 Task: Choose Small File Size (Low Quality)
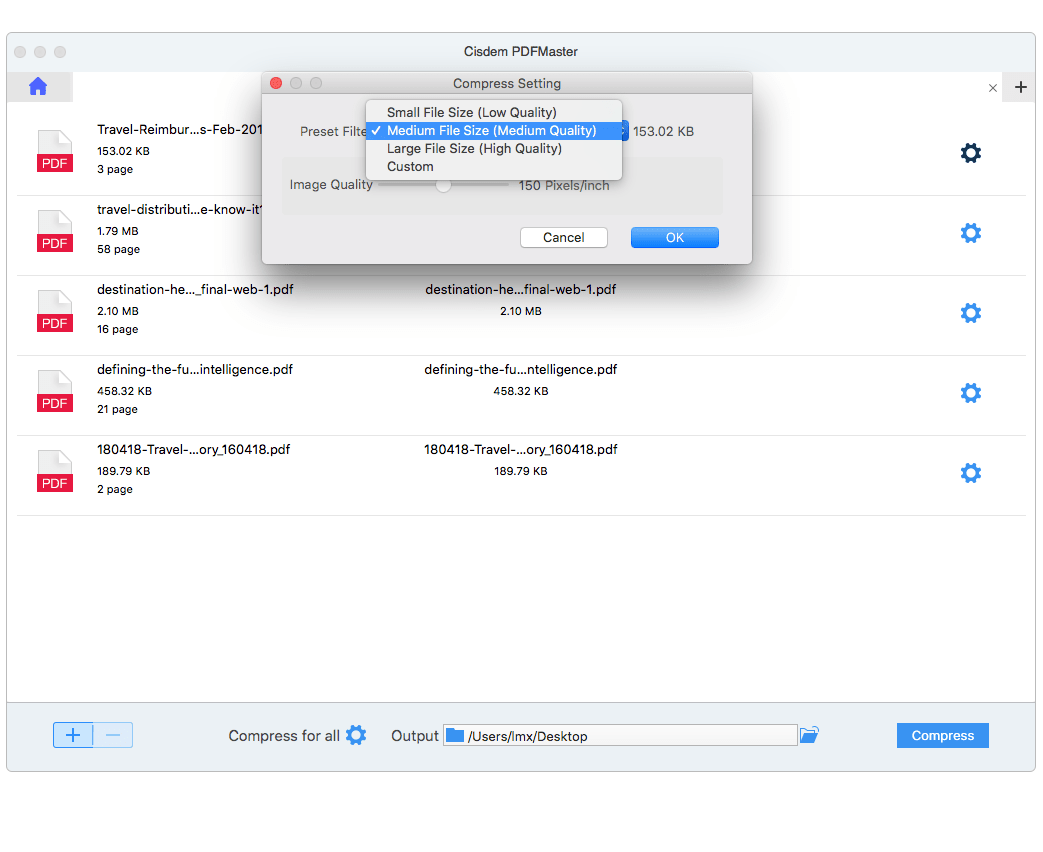[x=494, y=112]
